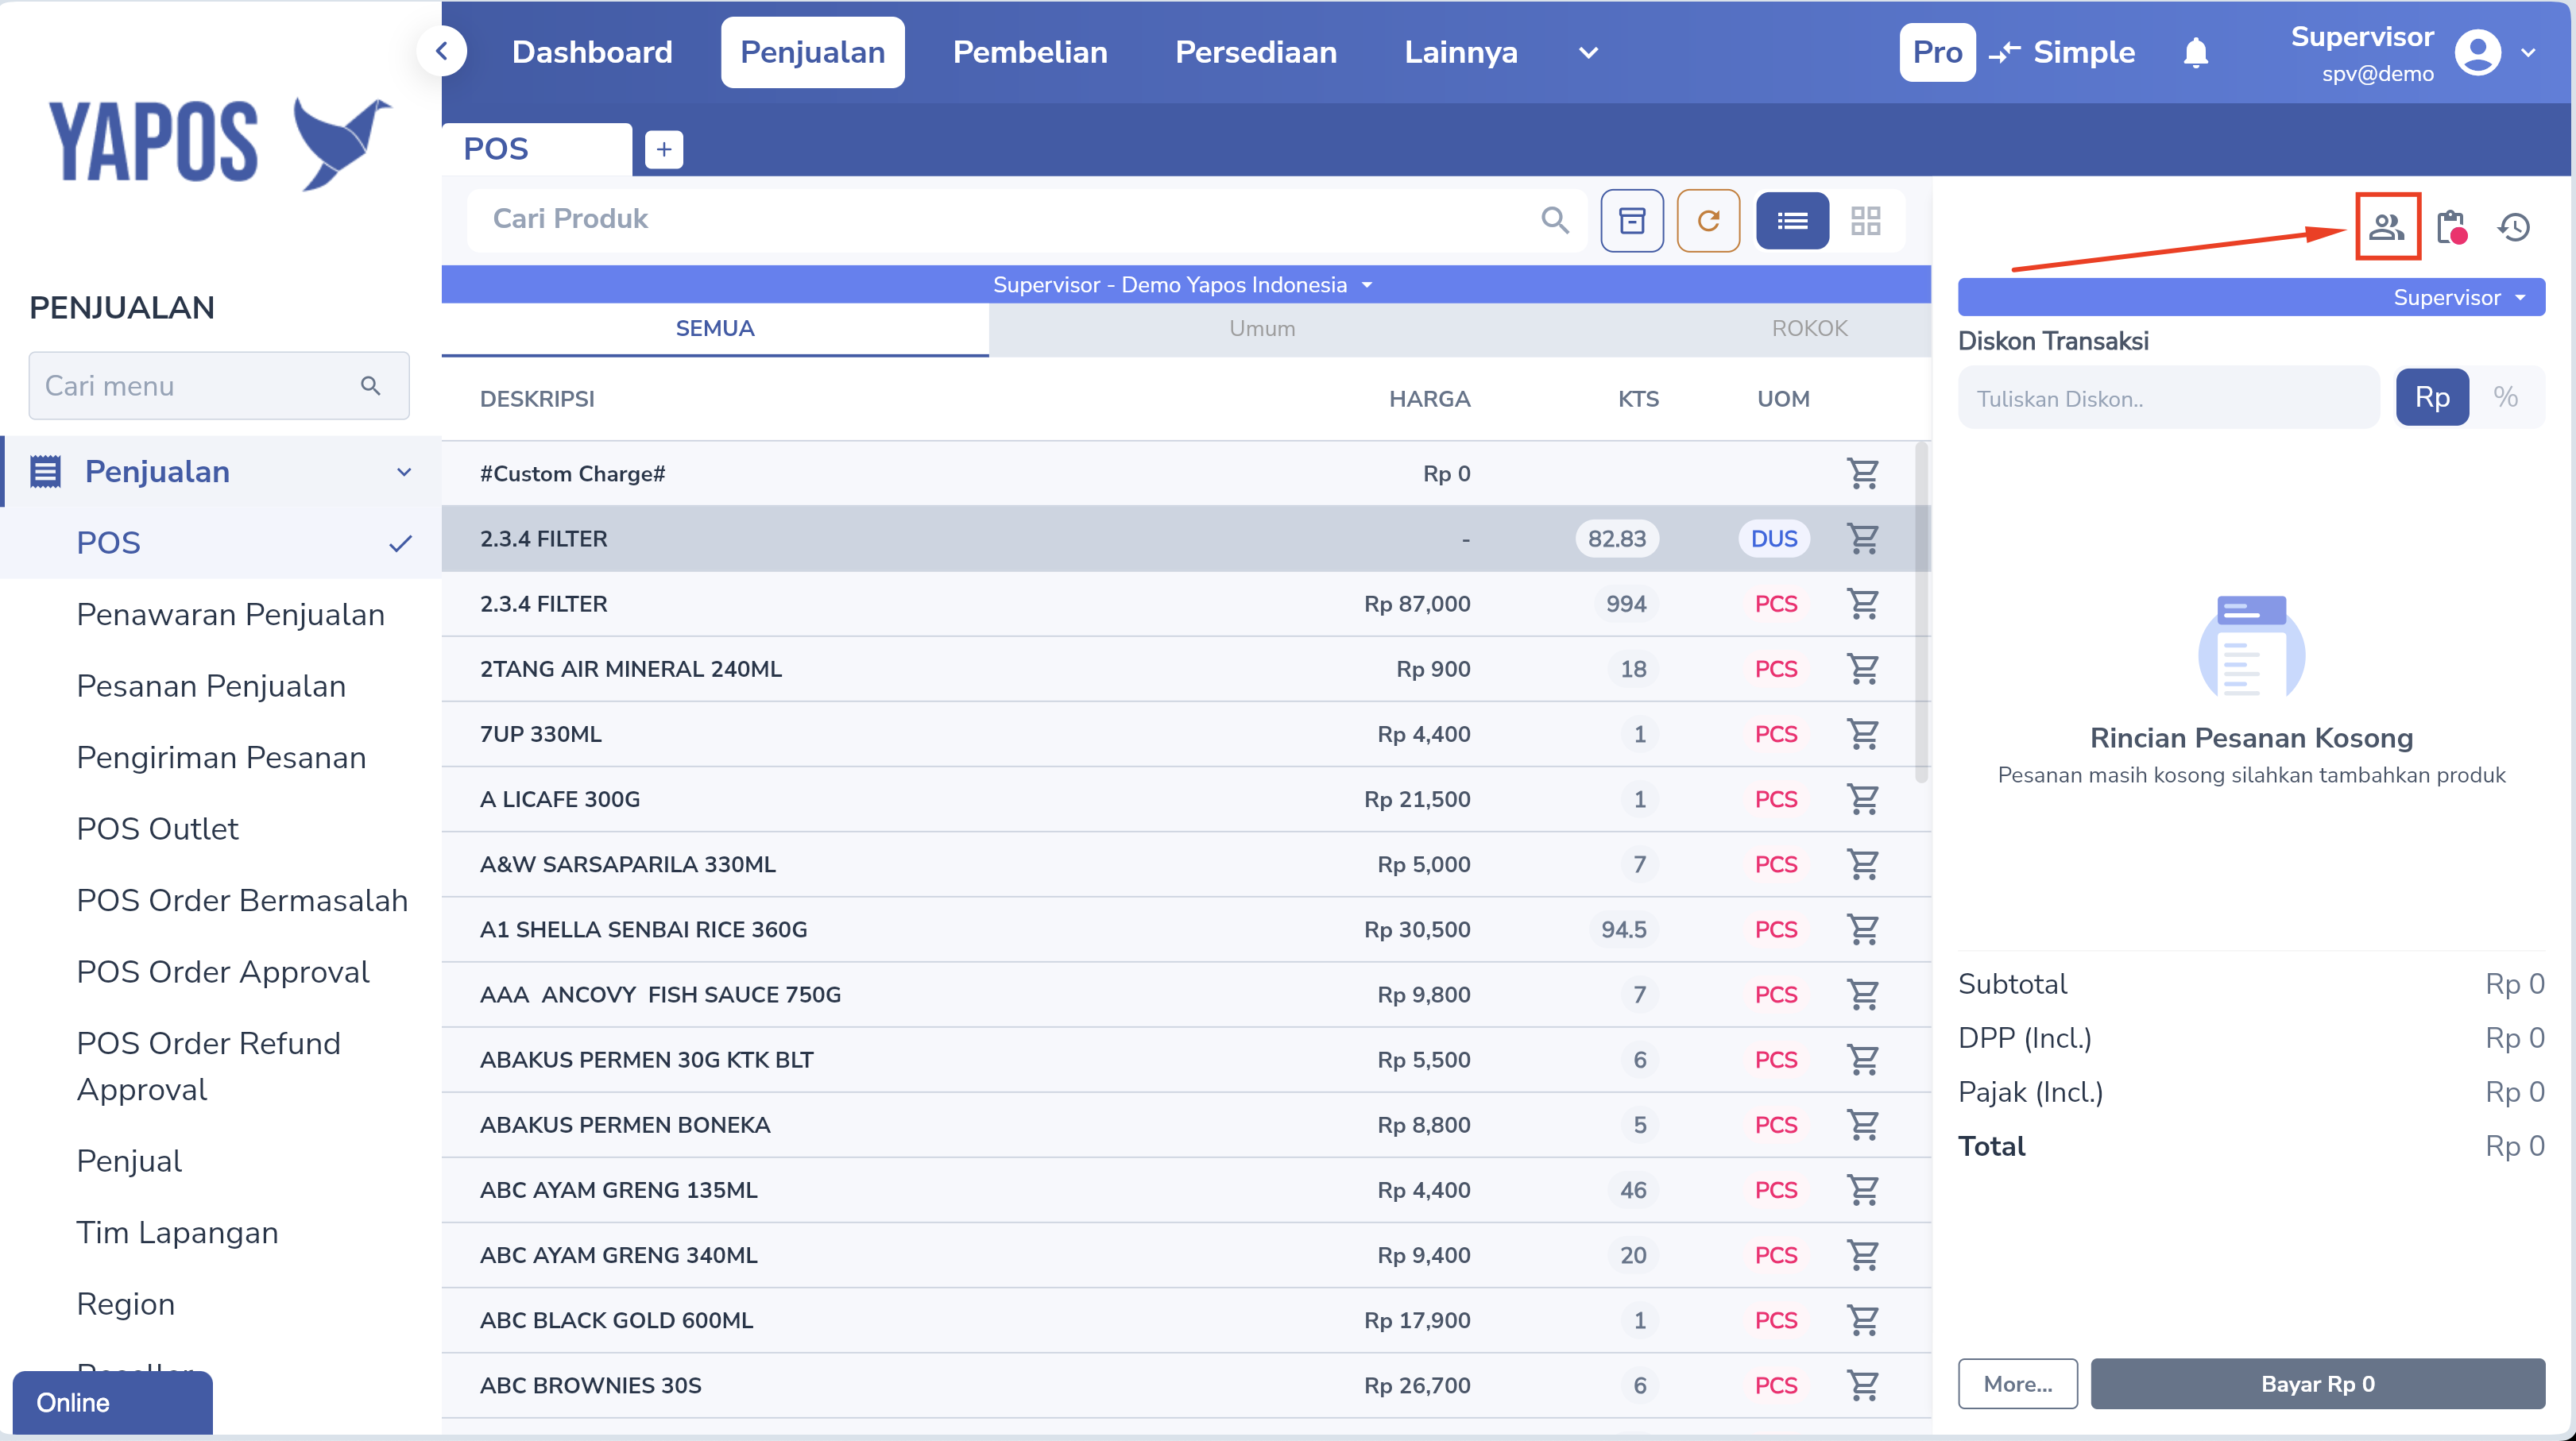Open POS Outlet in sidebar
Screen dimensions: 2576x1441
coord(157,829)
